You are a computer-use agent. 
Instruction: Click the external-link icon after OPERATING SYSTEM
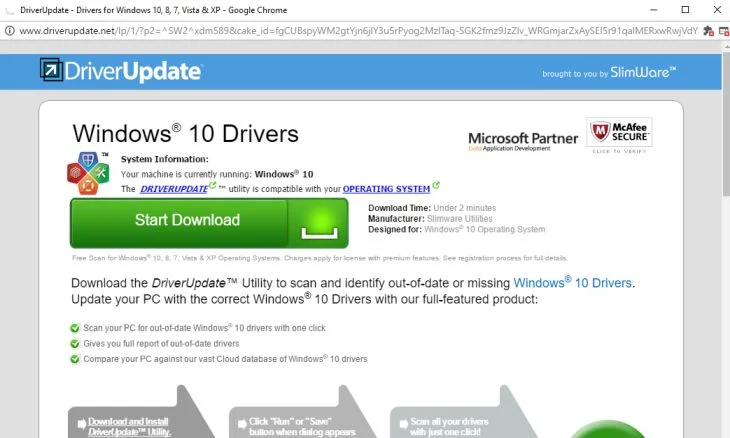436,185
